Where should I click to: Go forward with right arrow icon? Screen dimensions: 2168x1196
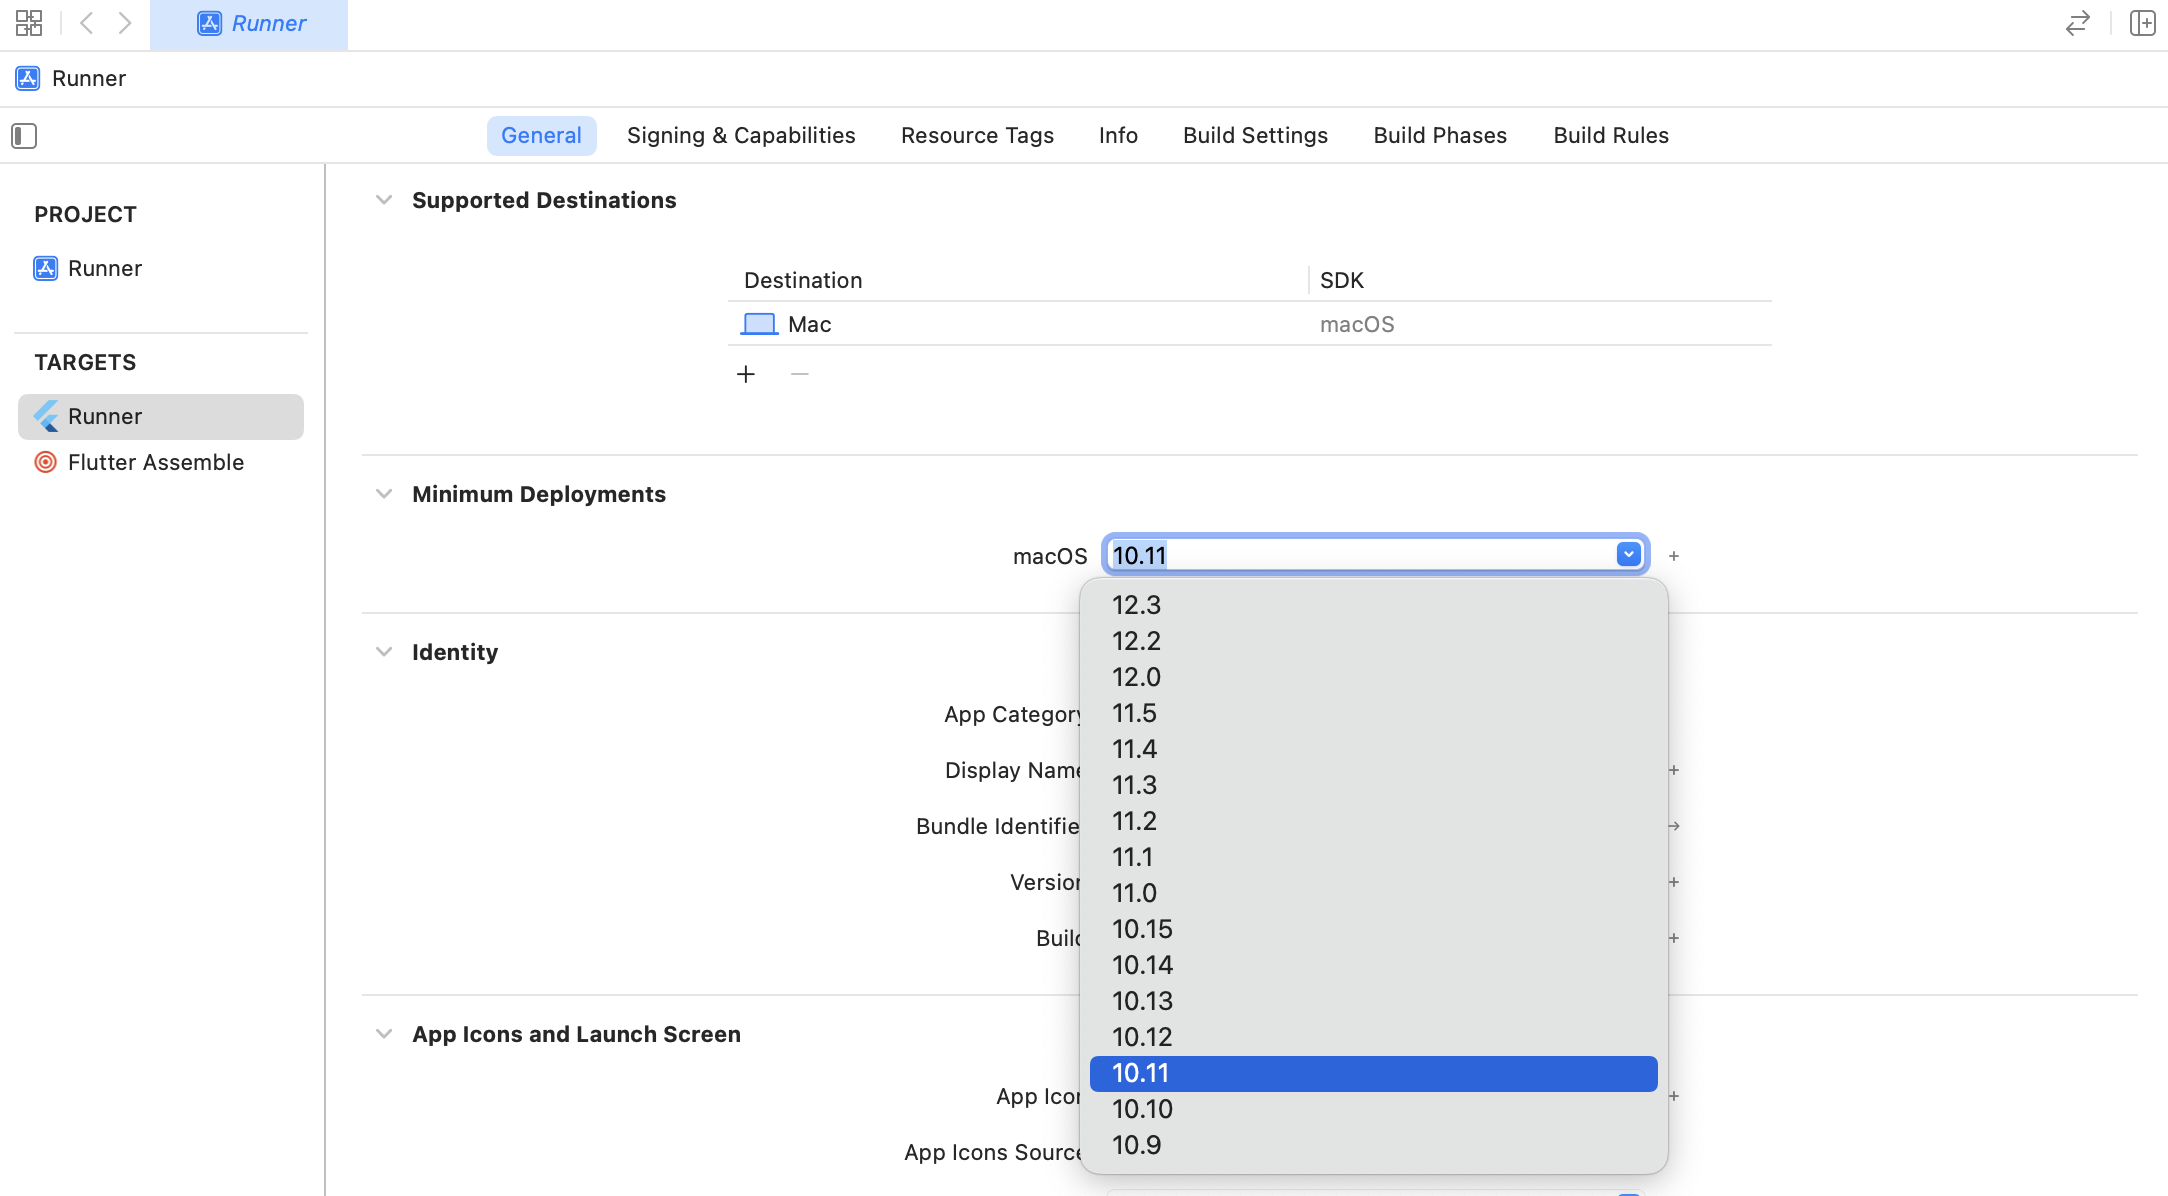[x=125, y=23]
